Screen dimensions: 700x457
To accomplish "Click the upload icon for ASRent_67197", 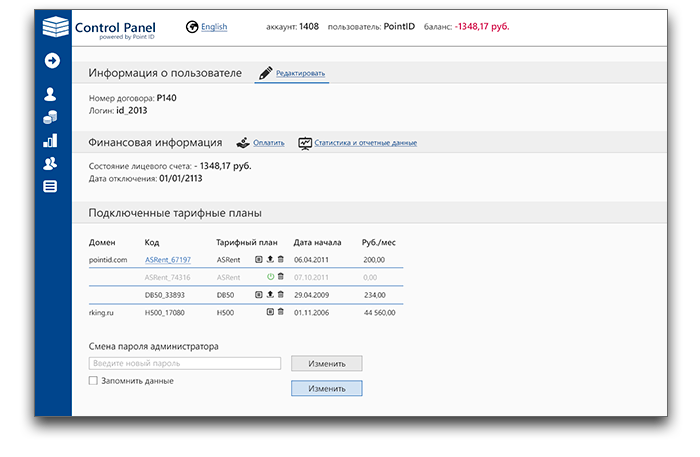I will 270,259.
